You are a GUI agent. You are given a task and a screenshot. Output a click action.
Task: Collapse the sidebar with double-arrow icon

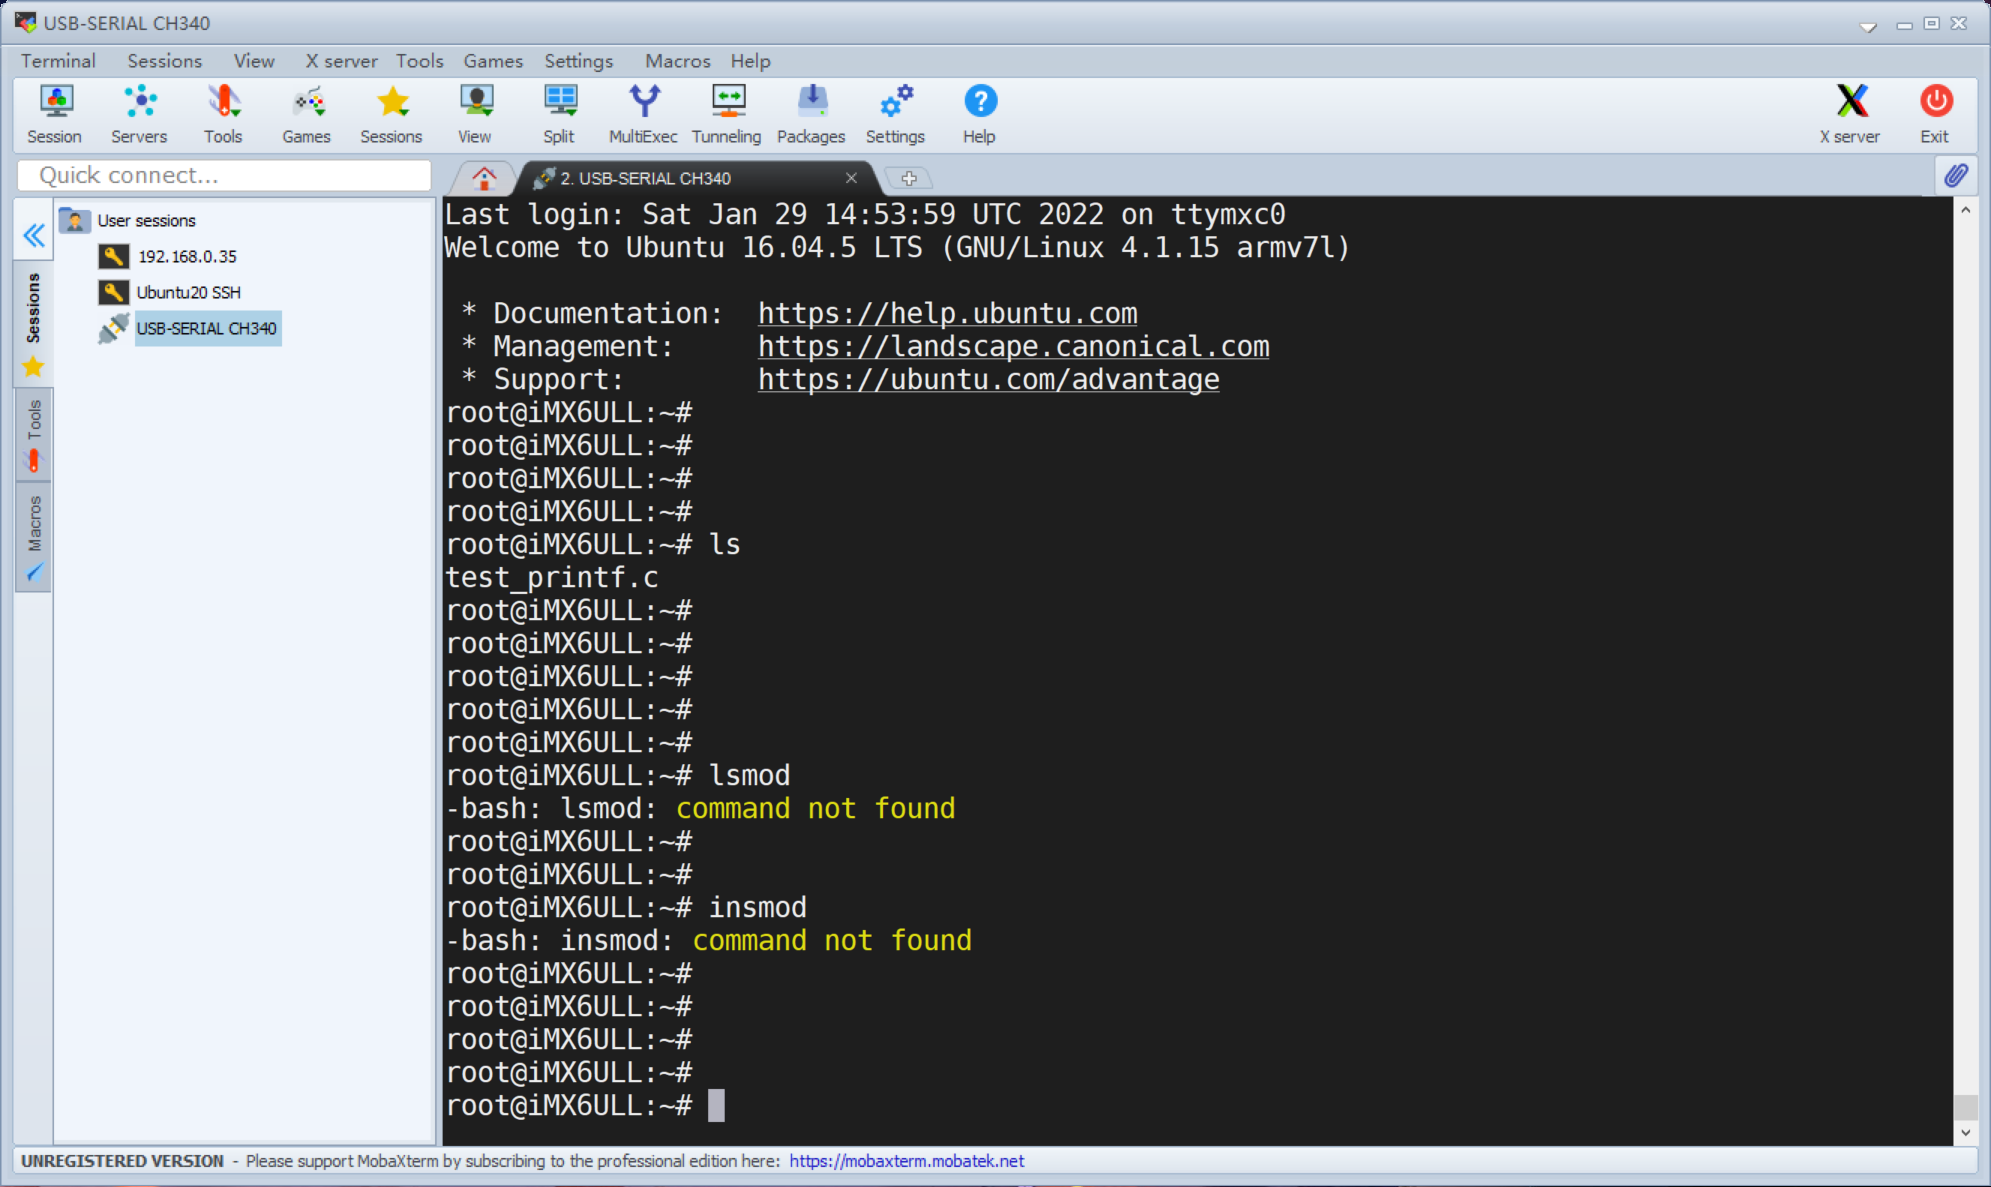tap(34, 236)
